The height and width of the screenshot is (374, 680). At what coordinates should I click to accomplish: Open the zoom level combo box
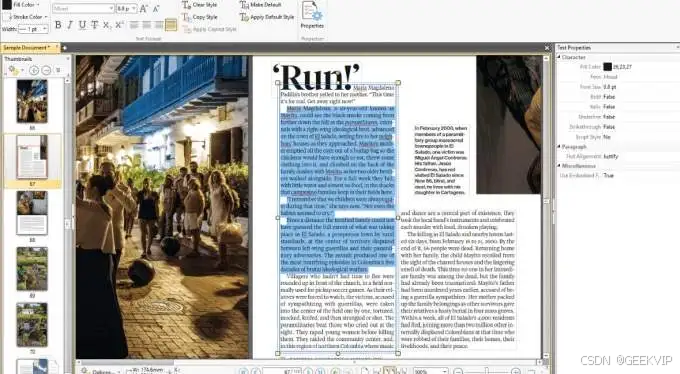click(x=431, y=371)
